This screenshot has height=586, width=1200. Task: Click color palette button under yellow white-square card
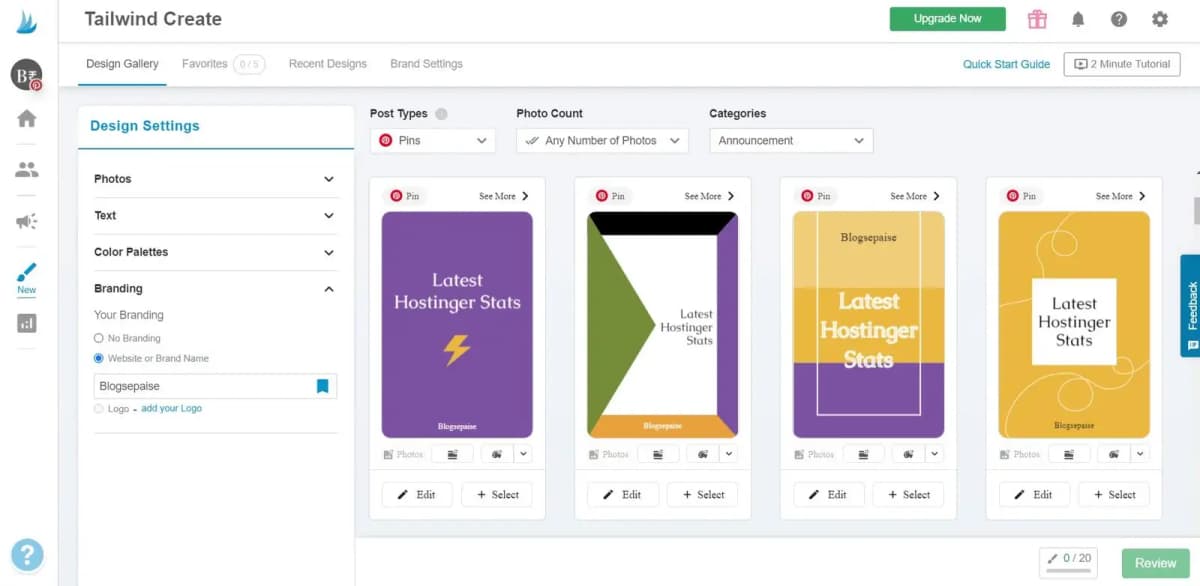[x=1114, y=454]
